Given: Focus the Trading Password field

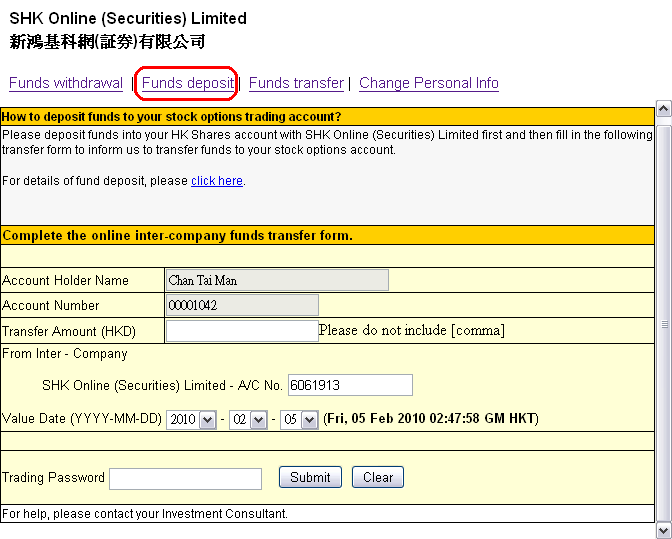Looking at the screenshot, I should tap(185, 478).
